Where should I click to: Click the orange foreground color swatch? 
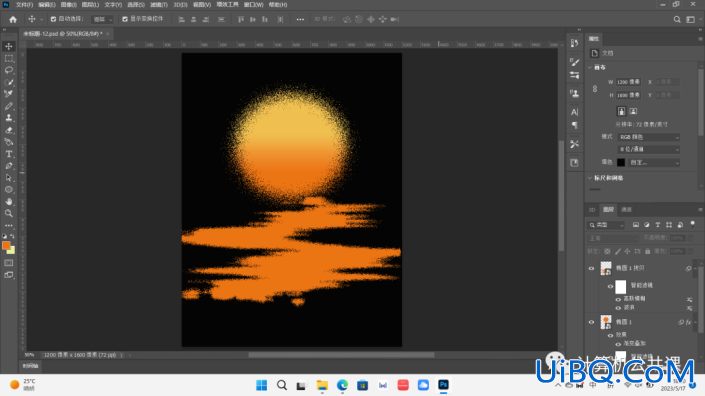[6, 245]
